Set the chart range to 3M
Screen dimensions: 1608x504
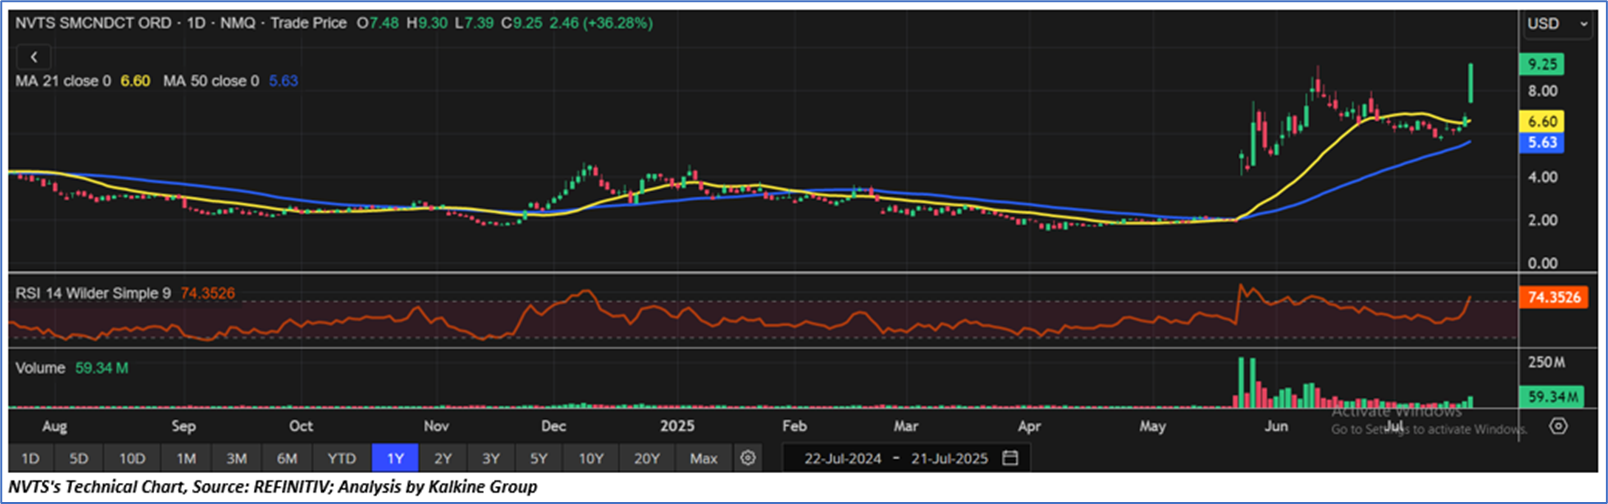point(236,458)
